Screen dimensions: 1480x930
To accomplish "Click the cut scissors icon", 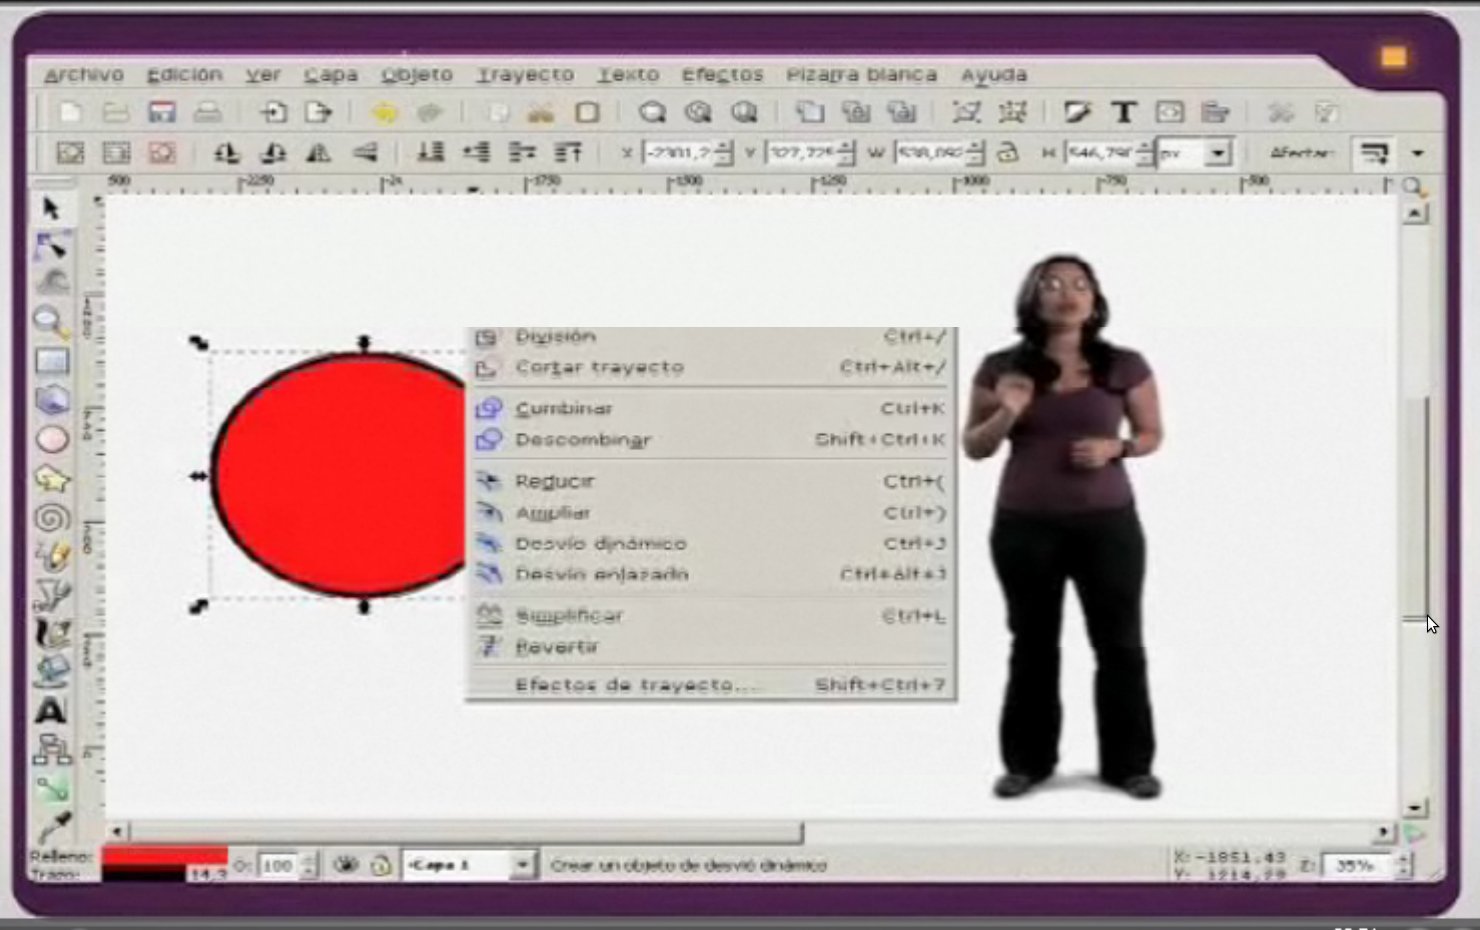I will pos(541,112).
